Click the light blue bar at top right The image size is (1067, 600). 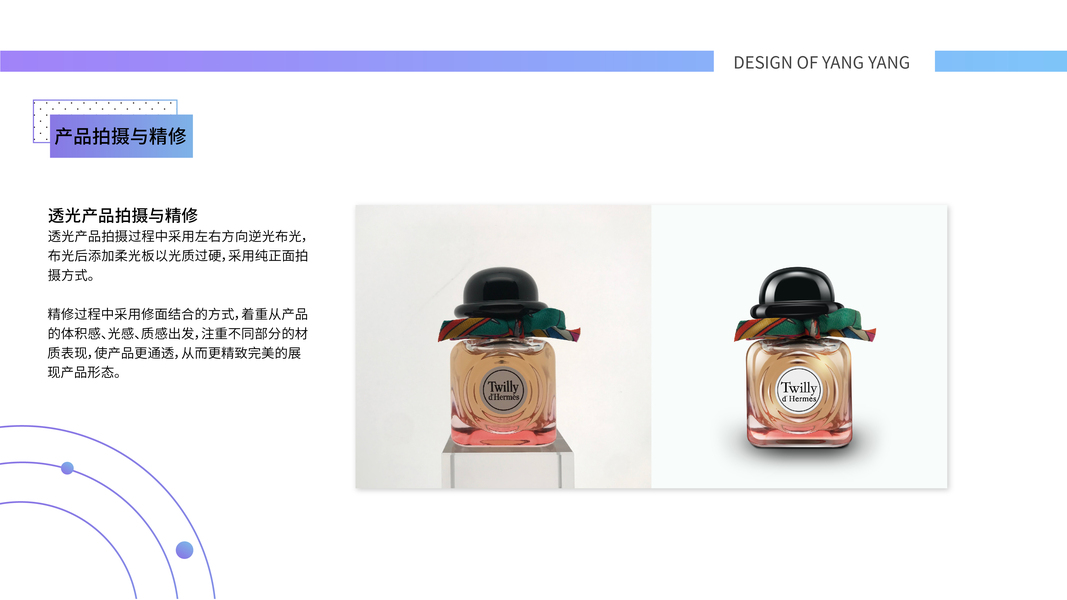(x=1001, y=61)
